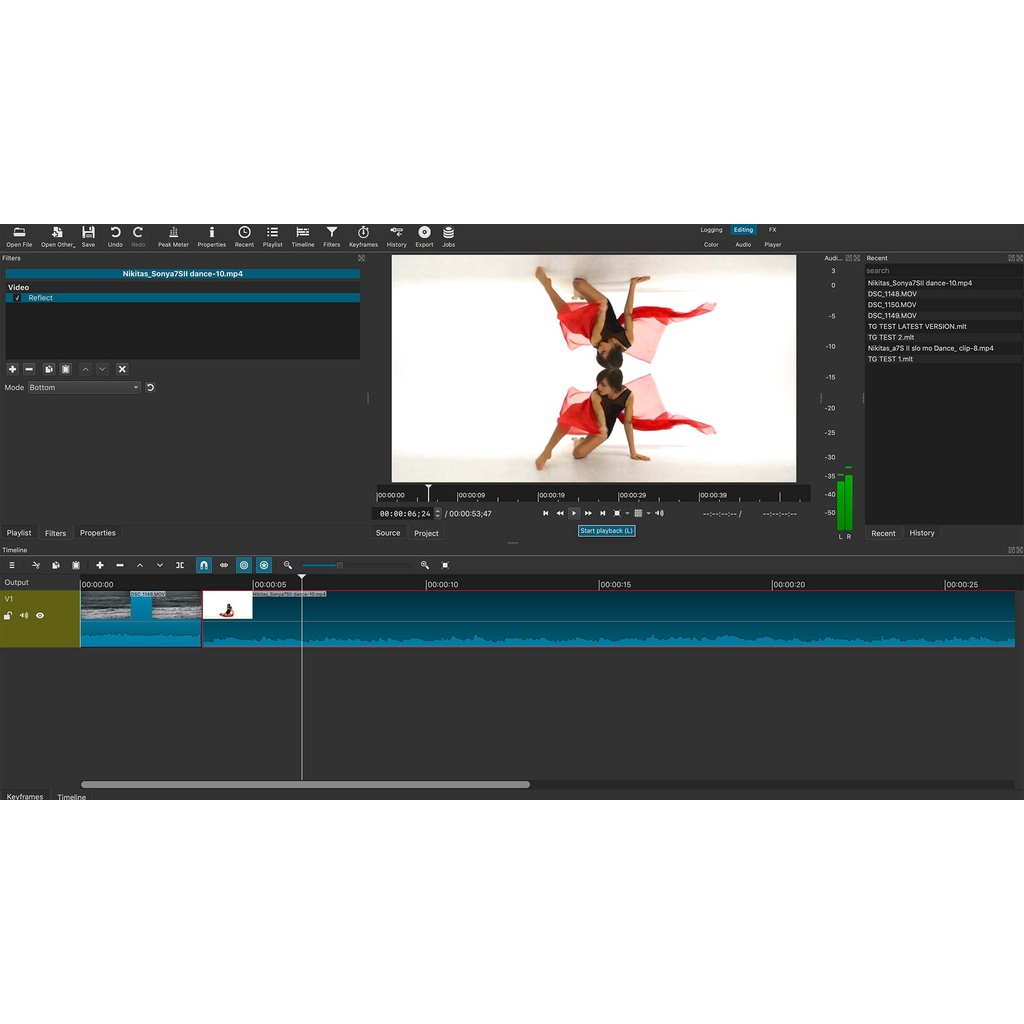Open the Keyframes panel from toolbar
The image size is (1024, 1024).
(363, 236)
